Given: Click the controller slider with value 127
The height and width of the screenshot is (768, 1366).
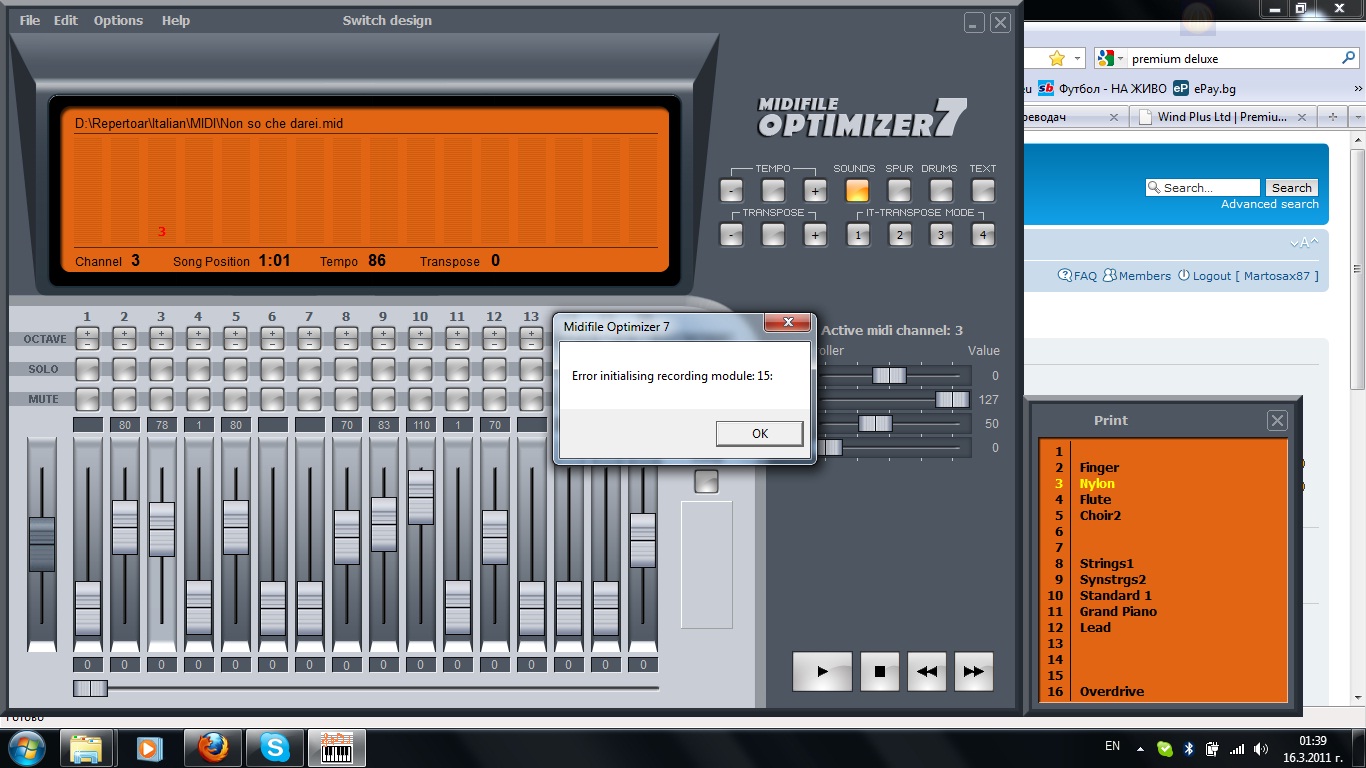Looking at the screenshot, I should coord(952,399).
